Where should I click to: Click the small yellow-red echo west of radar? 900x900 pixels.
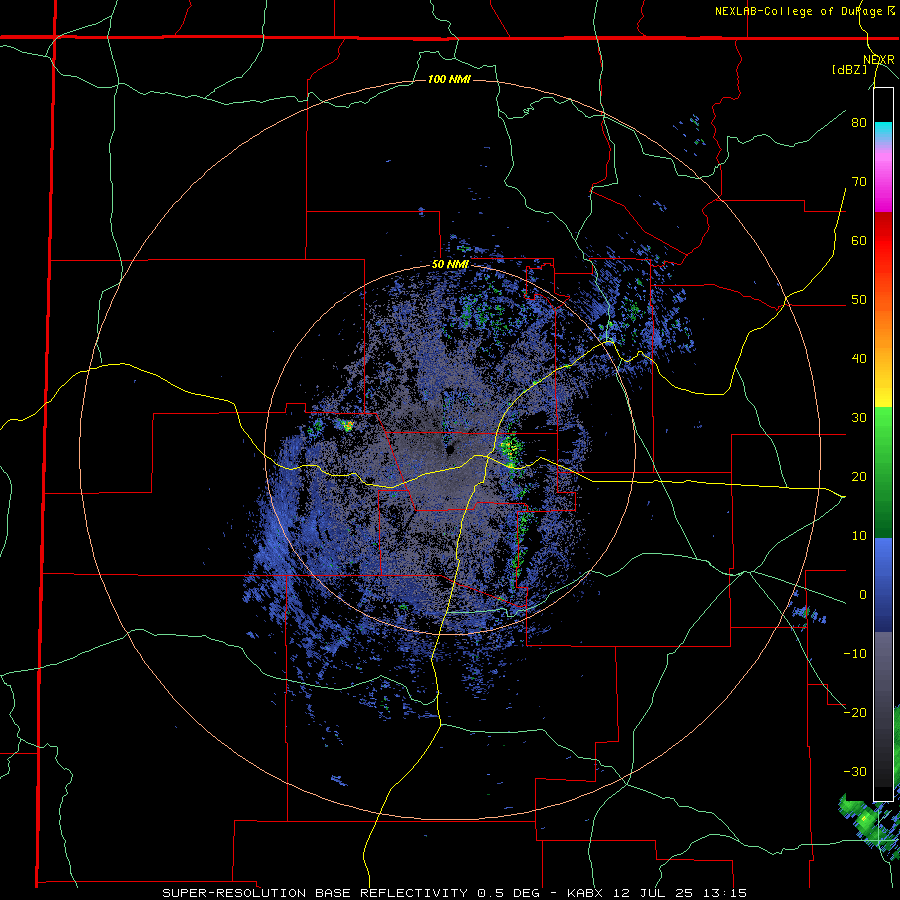point(346,425)
